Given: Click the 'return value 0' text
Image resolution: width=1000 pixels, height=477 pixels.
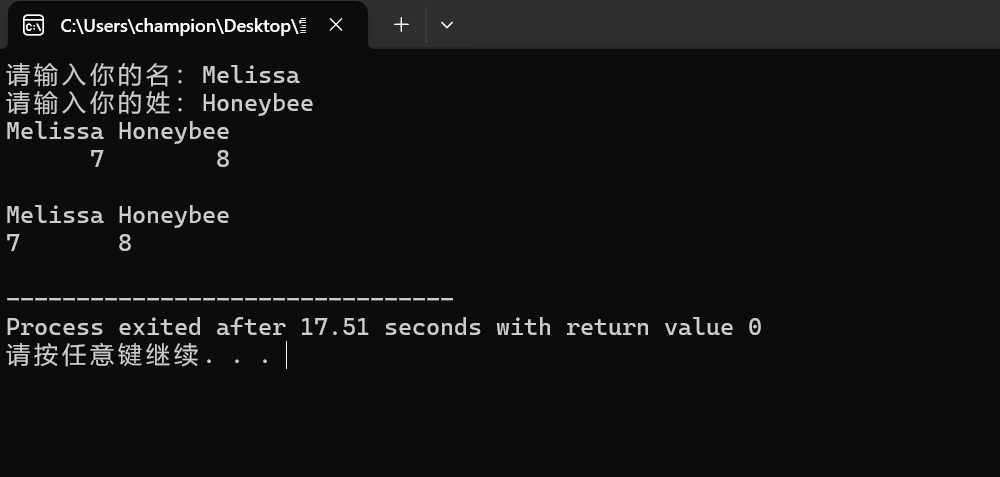Looking at the screenshot, I should 663,327.
